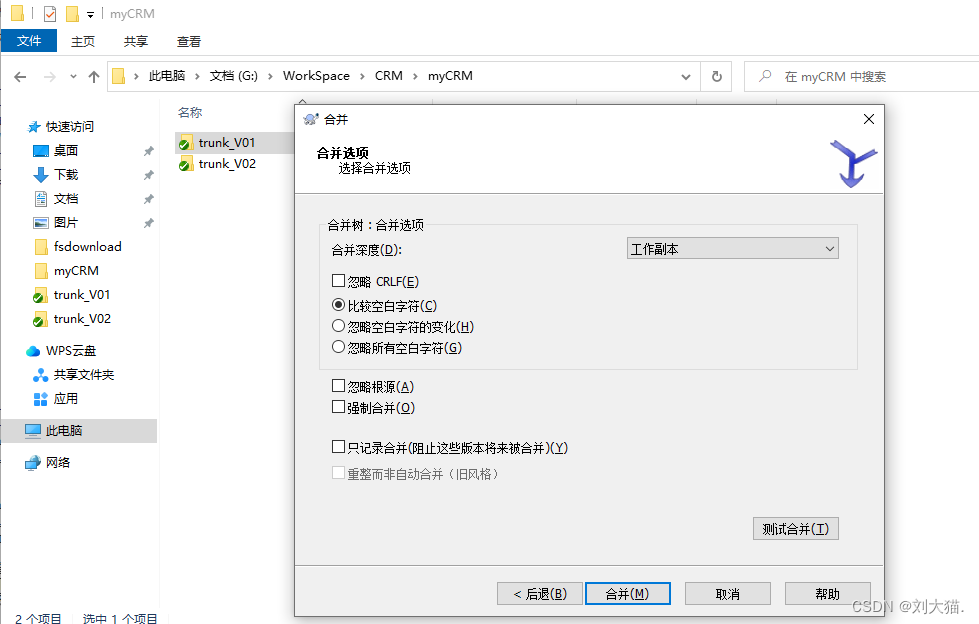
Task: Click the search magnifier icon in myCRM search
Action: pyautogui.click(x=765, y=76)
